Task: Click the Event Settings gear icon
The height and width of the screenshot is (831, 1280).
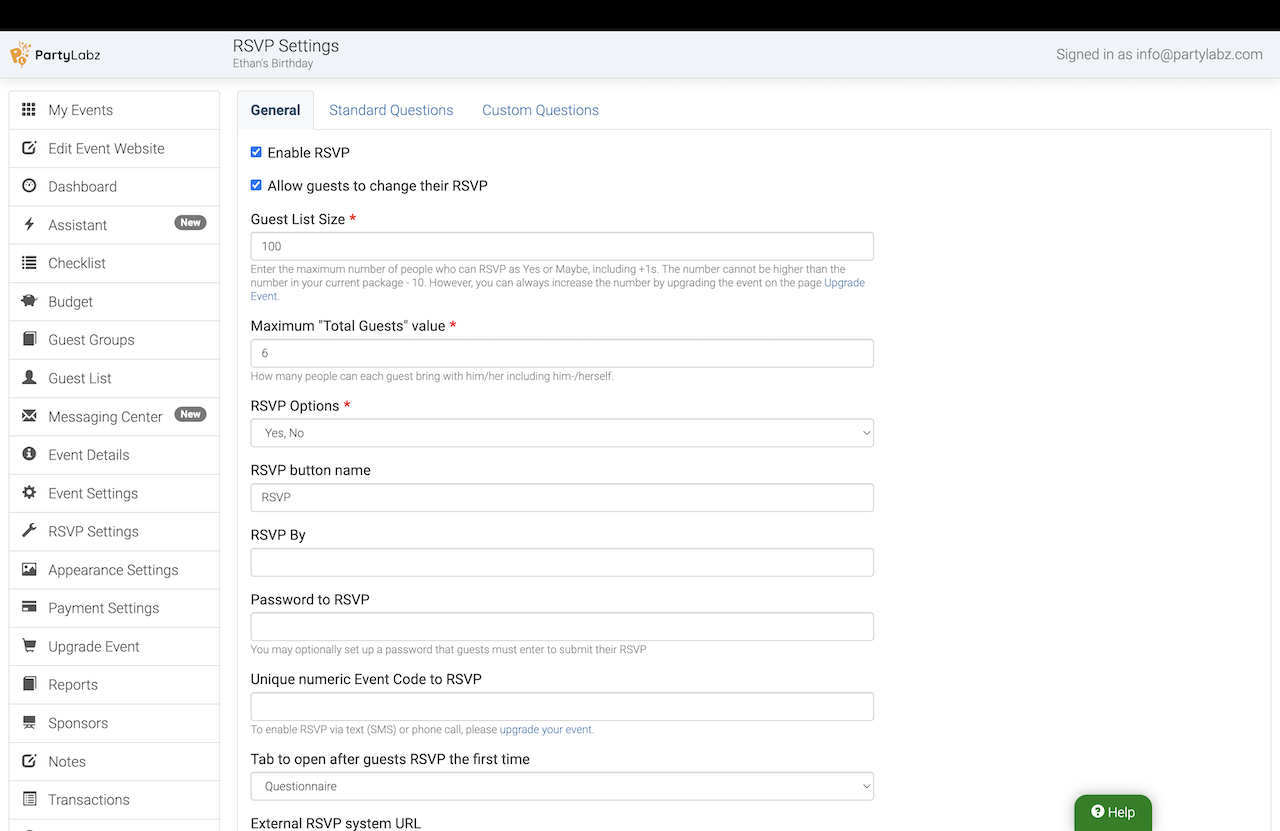Action: [x=29, y=493]
